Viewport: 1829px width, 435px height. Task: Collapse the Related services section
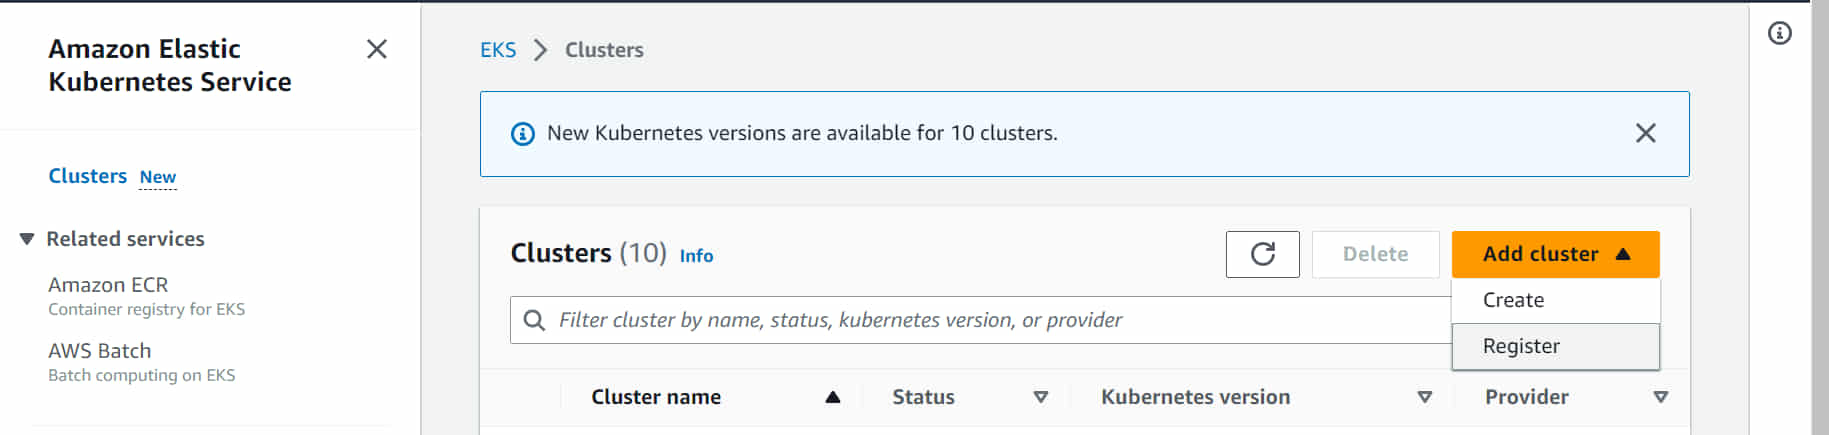27,239
